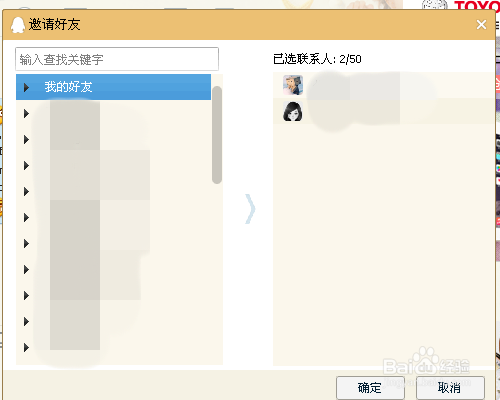Screen dimensions: 500x400
Task: Select the 我的好友 group row
Action: (113, 87)
